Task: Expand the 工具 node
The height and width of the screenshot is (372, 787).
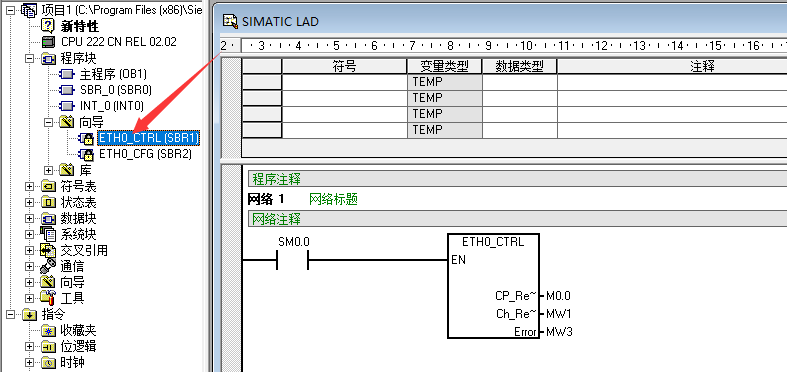Action: tap(30, 298)
